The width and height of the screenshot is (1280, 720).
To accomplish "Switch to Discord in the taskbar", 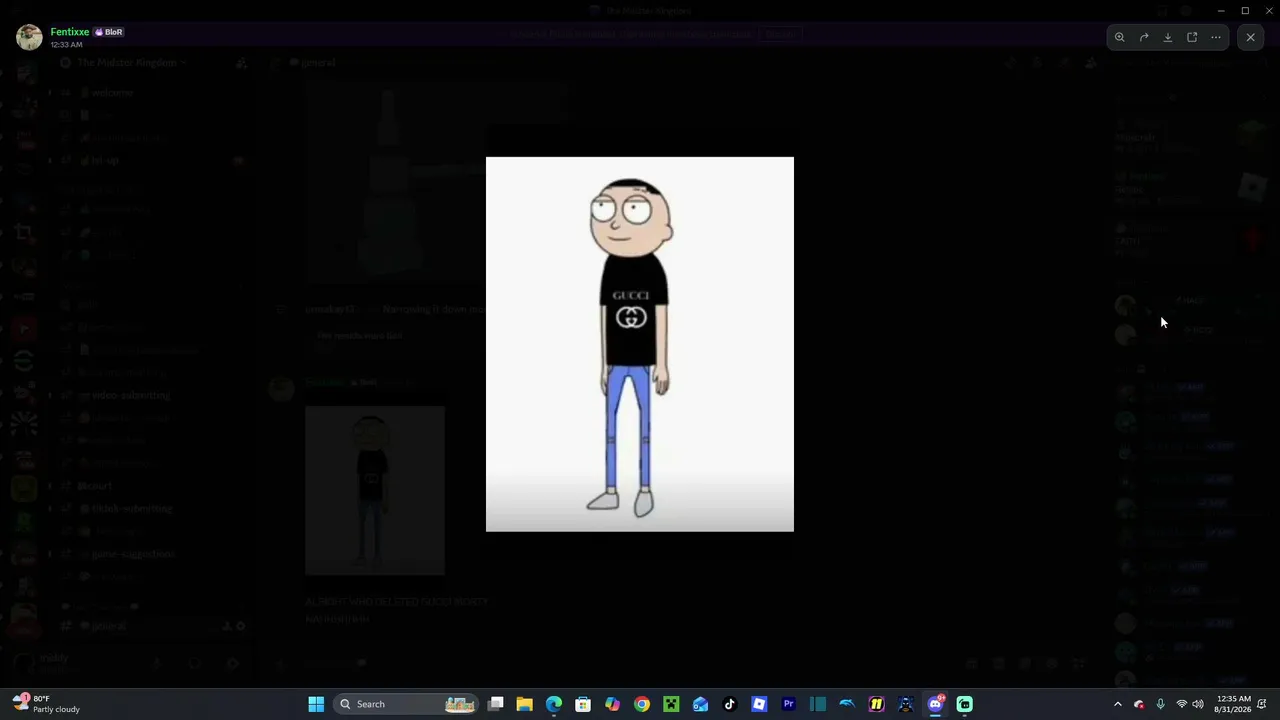I will click(x=935, y=704).
